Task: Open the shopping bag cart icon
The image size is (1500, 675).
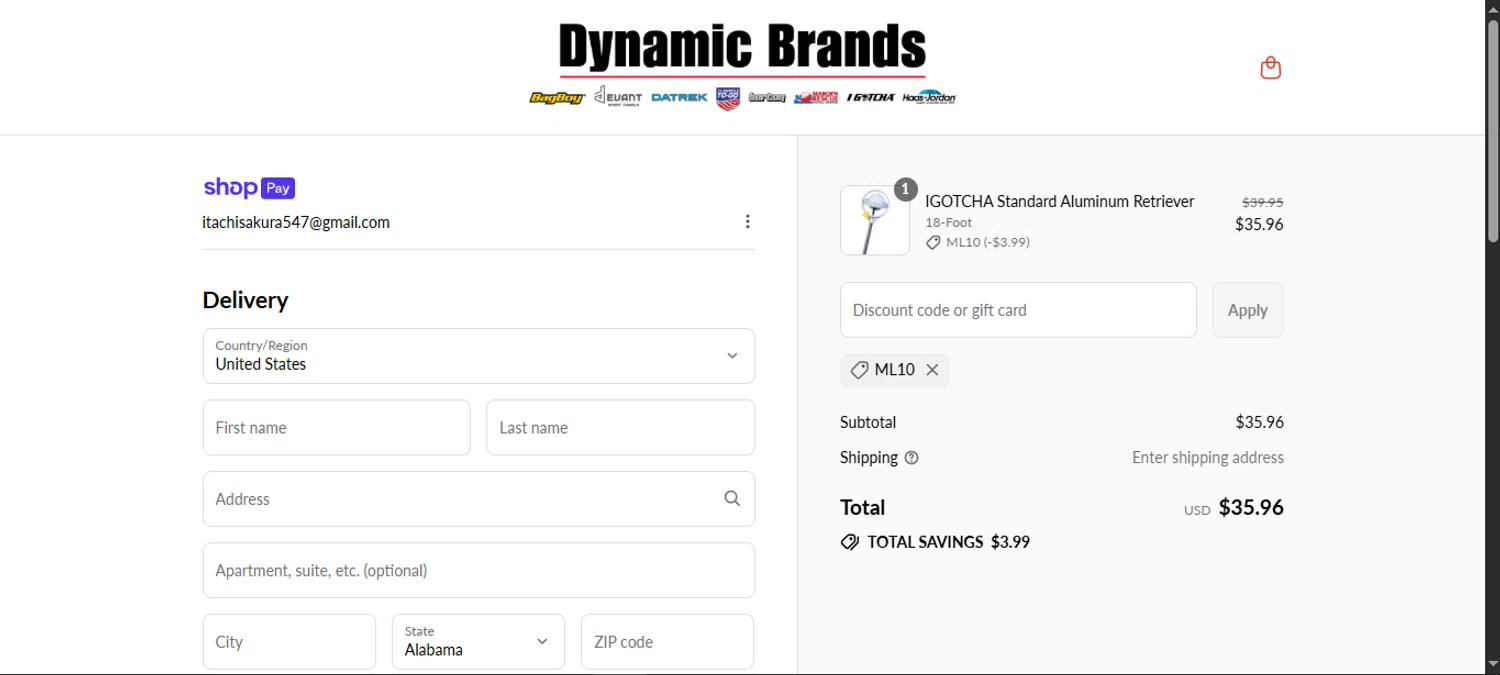Action: (x=1270, y=68)
